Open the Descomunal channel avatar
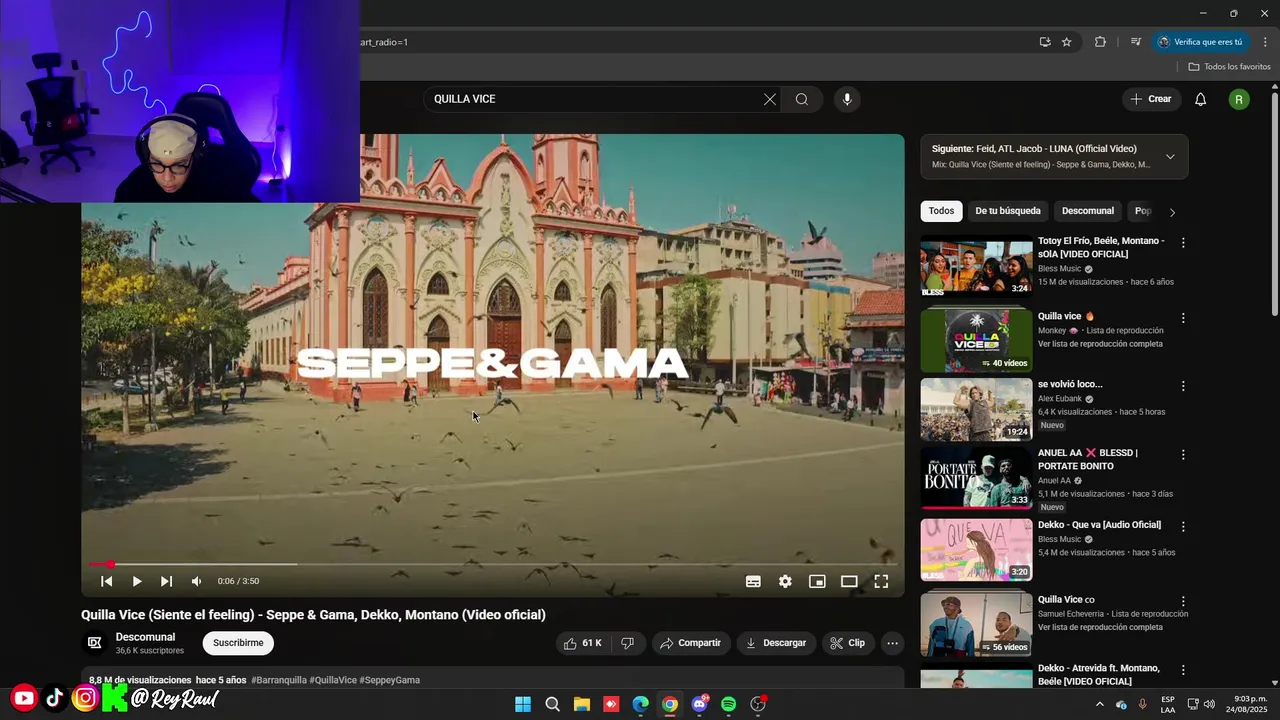Image resolution: width=1280 pixels, height=720 pixels. point(95,643)
